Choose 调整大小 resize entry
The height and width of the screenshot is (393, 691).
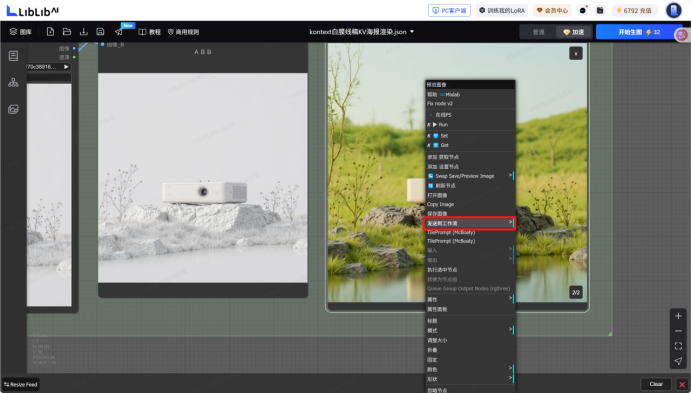pyautogui.click(x=470, y=340)
